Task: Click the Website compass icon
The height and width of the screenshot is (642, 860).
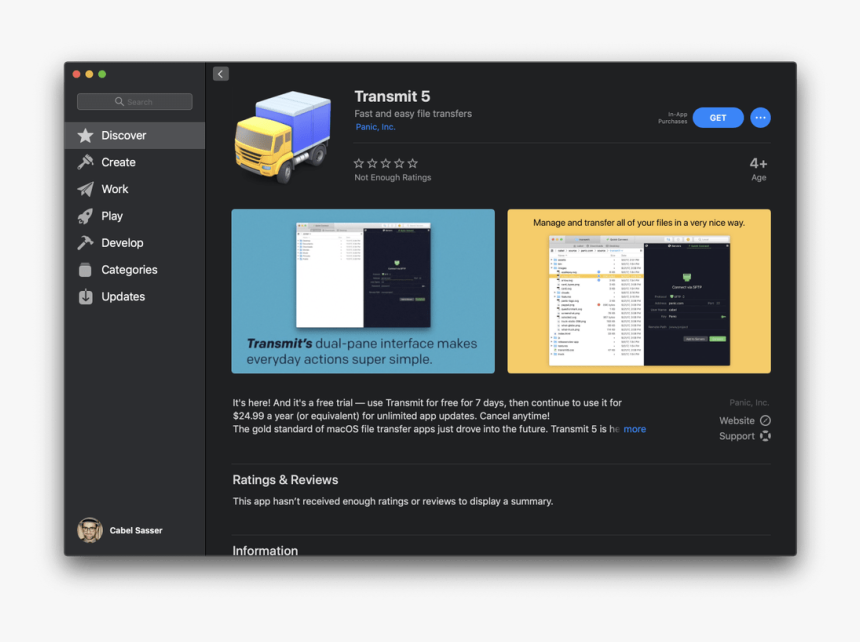Action: click(765, 421)
